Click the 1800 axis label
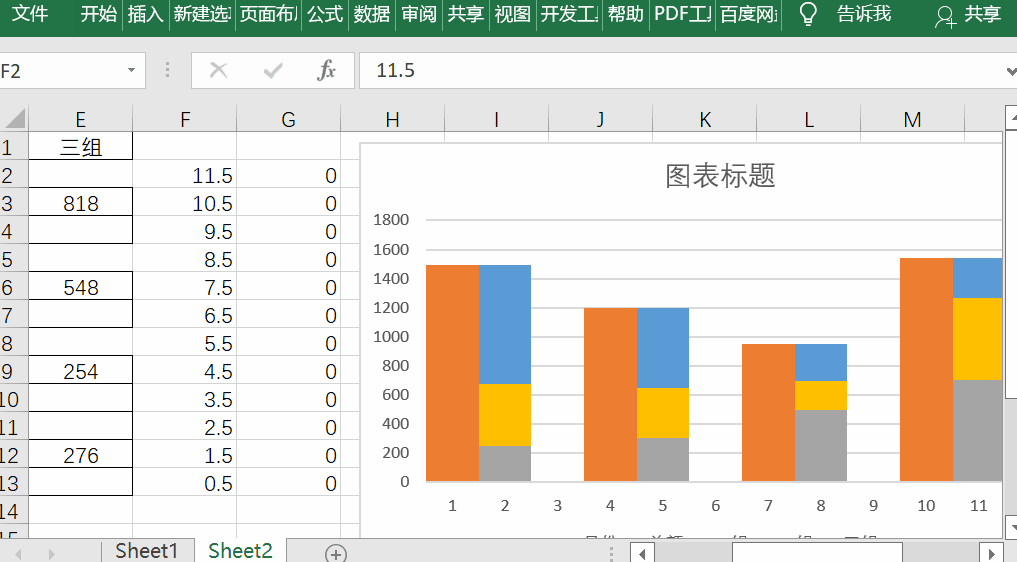 (x=391, y=219)
